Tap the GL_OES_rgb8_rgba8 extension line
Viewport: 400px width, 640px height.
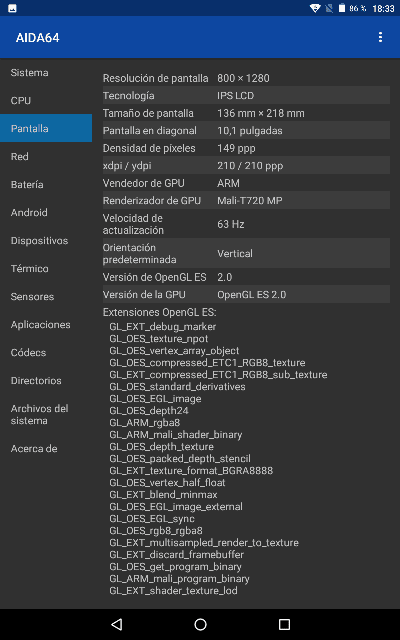(x=156, y=531)
